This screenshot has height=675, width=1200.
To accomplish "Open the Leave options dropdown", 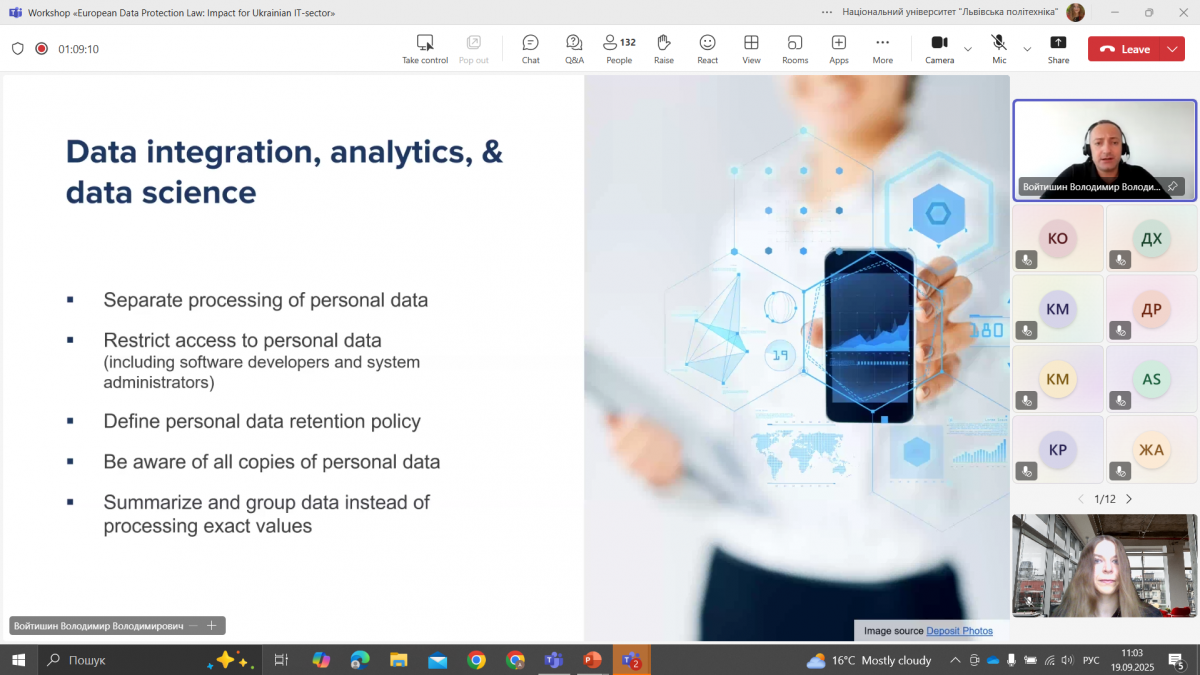I will [x=1172, y=49].
